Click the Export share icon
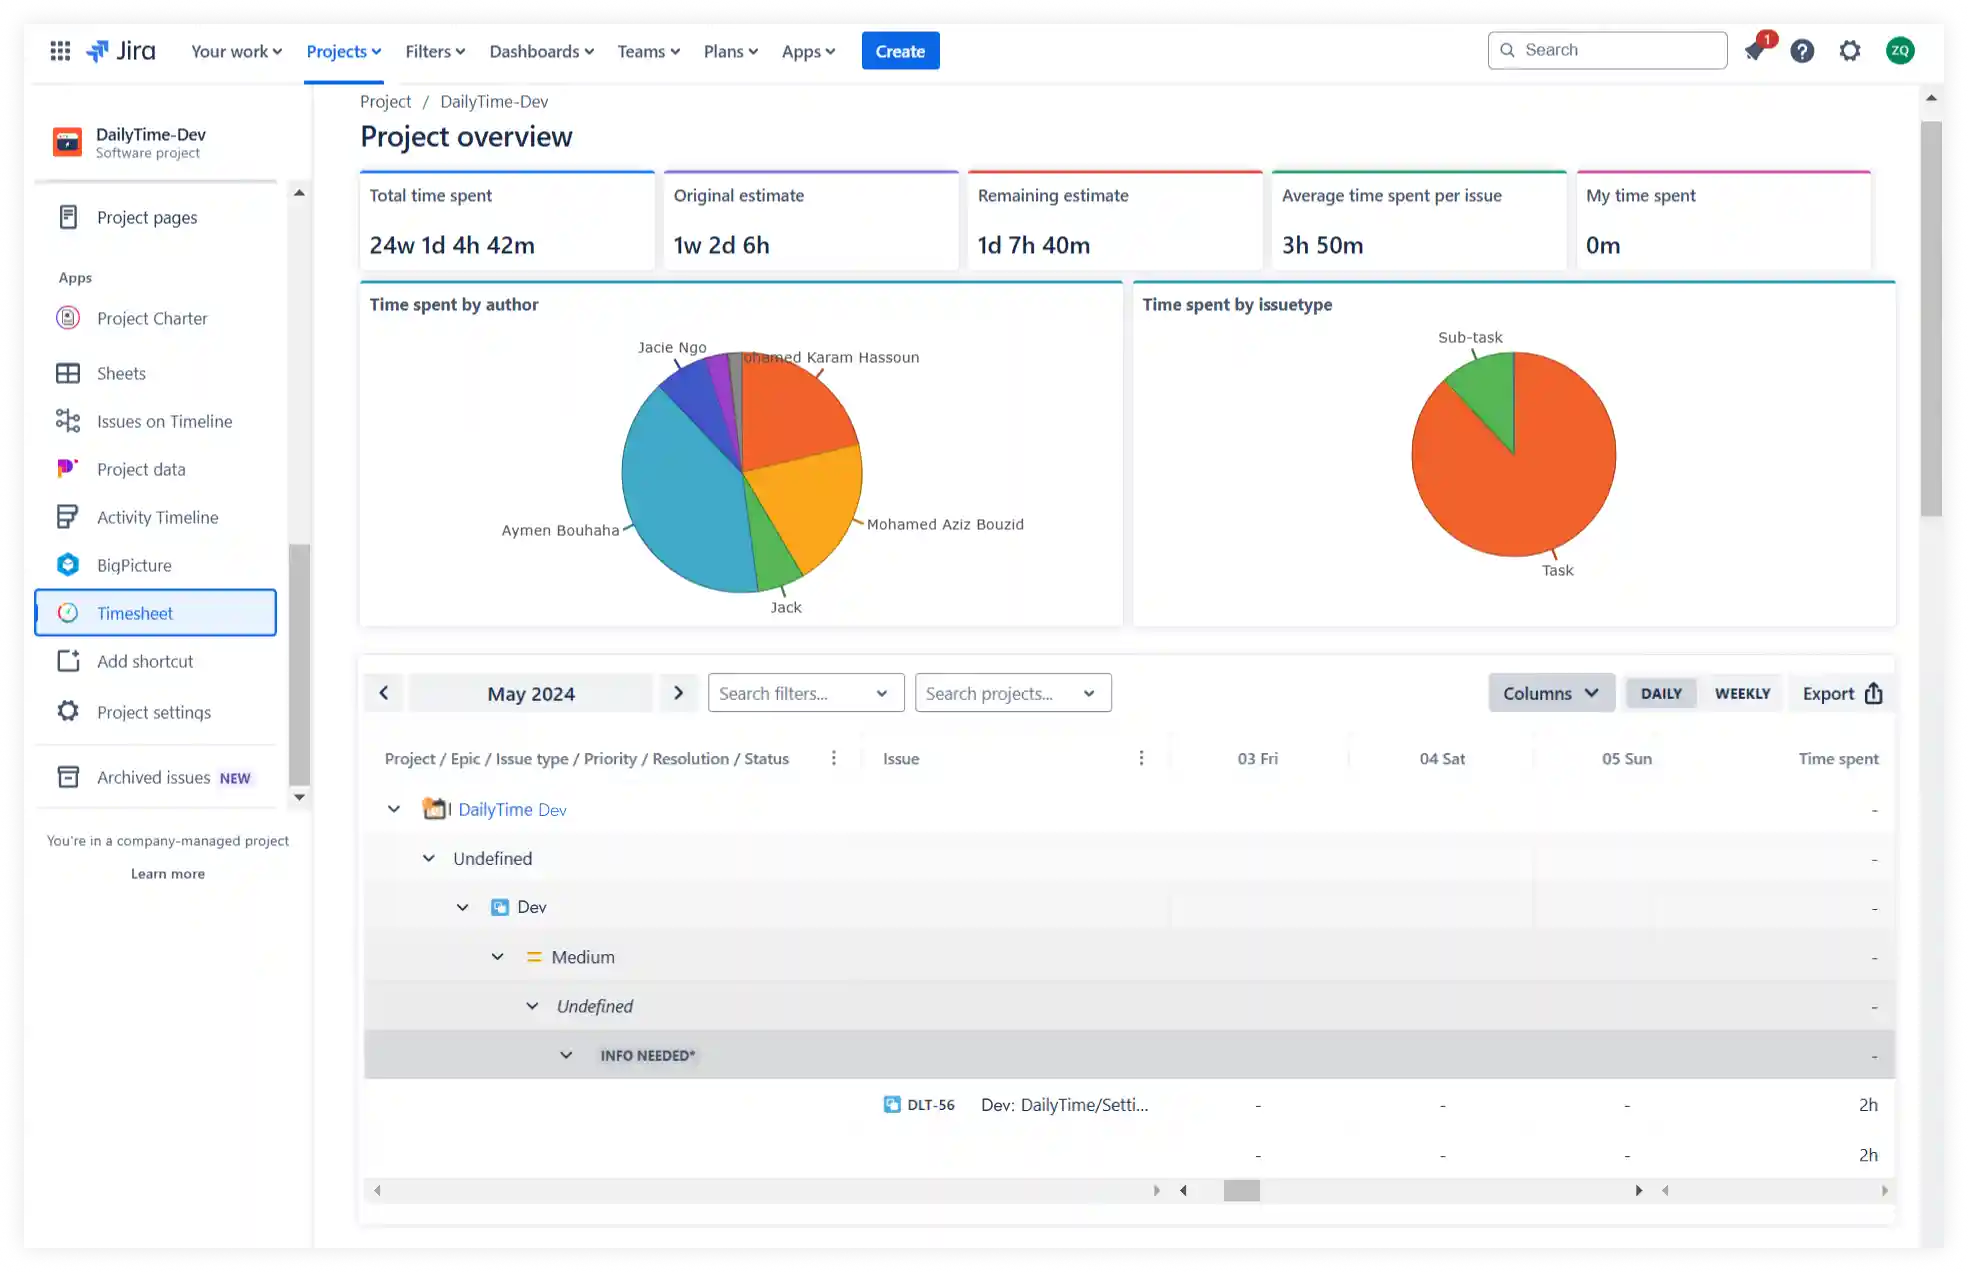The width and height of the screenshot is (1968, 1272). (1874, 693)
